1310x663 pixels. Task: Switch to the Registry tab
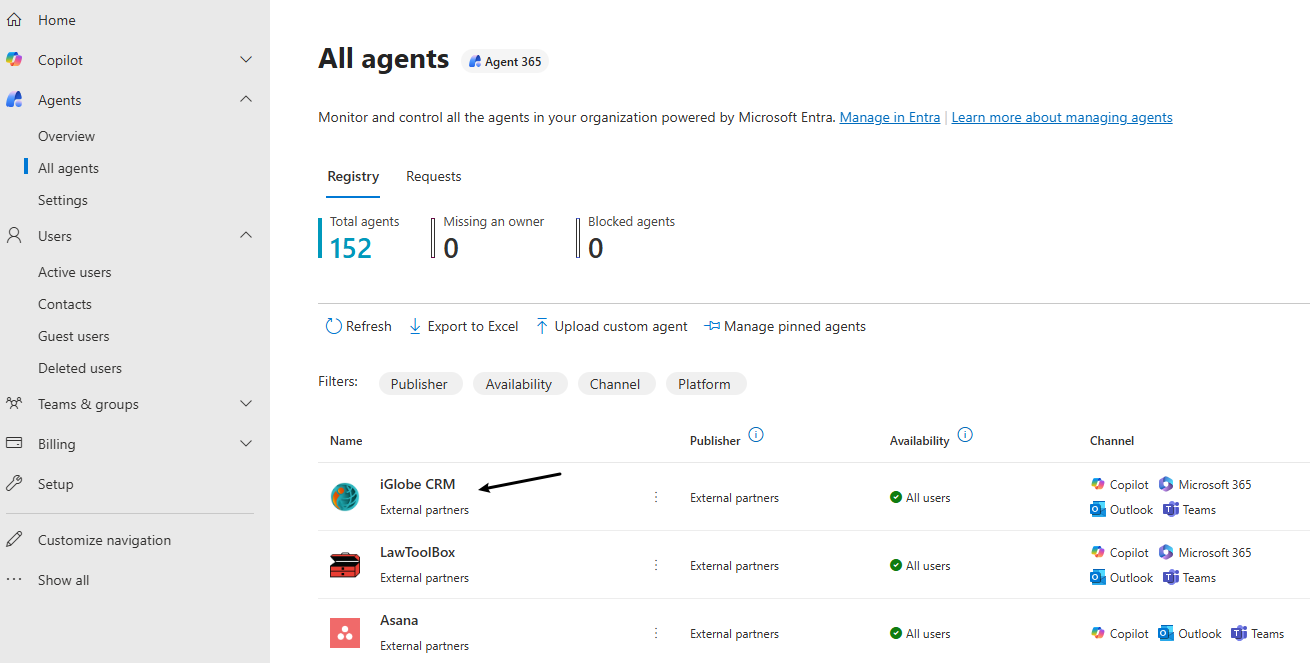[x=353, y=176]
